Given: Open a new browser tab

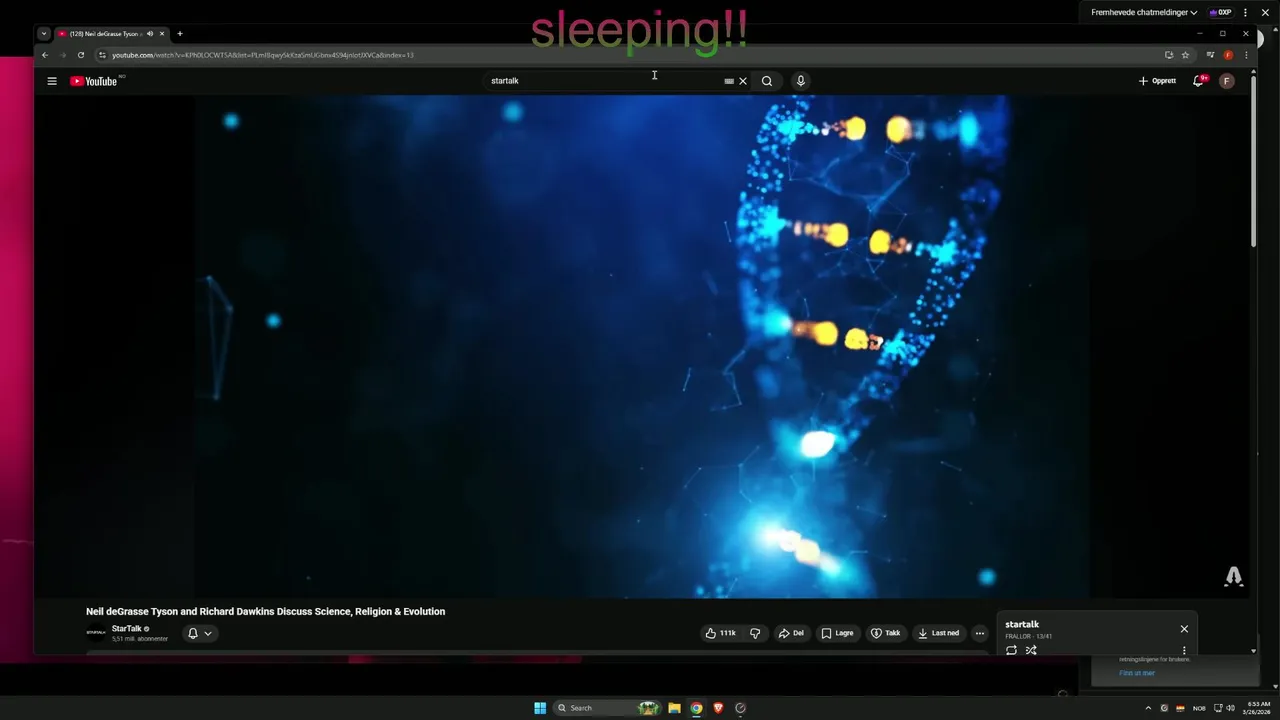Looking at the screenshot, I should click(180, 34).
